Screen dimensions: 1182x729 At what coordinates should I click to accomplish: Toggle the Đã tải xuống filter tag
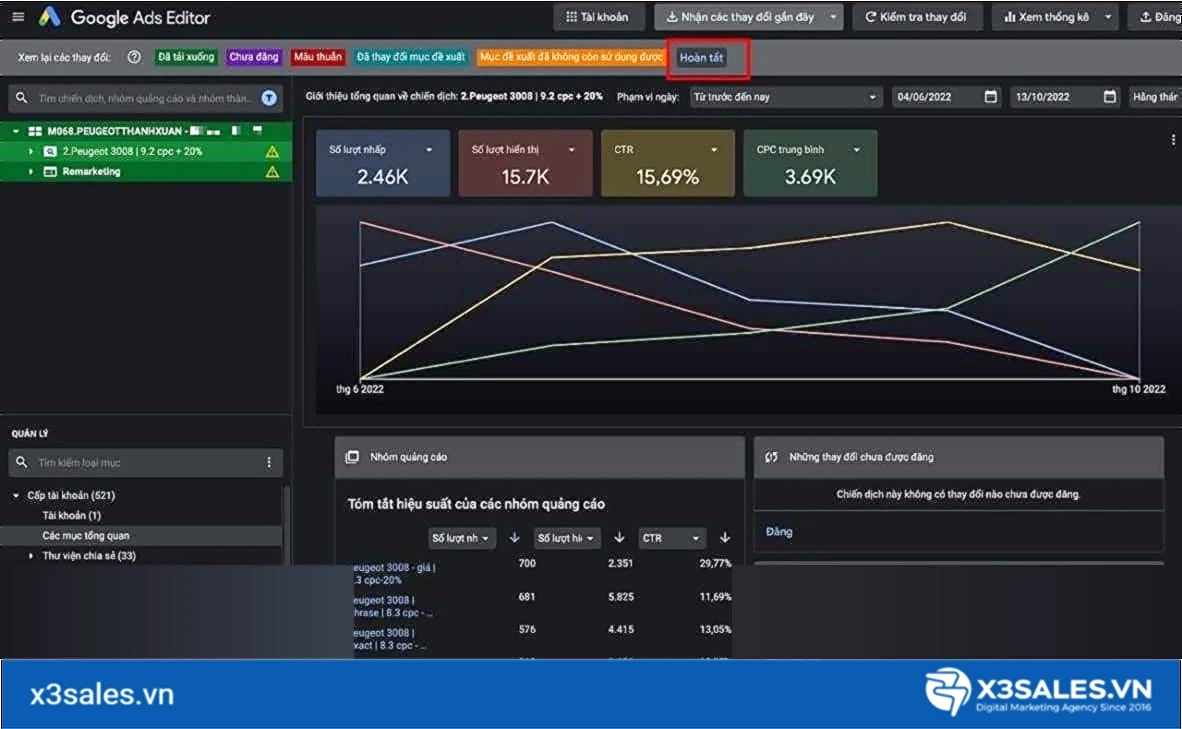(x=186, y=57)
